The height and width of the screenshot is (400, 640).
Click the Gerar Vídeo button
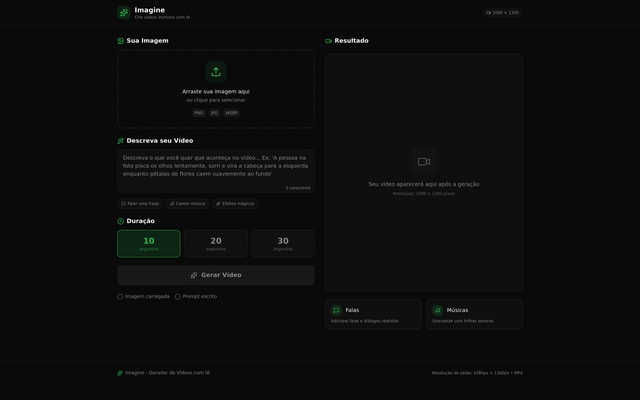(216, 275)
